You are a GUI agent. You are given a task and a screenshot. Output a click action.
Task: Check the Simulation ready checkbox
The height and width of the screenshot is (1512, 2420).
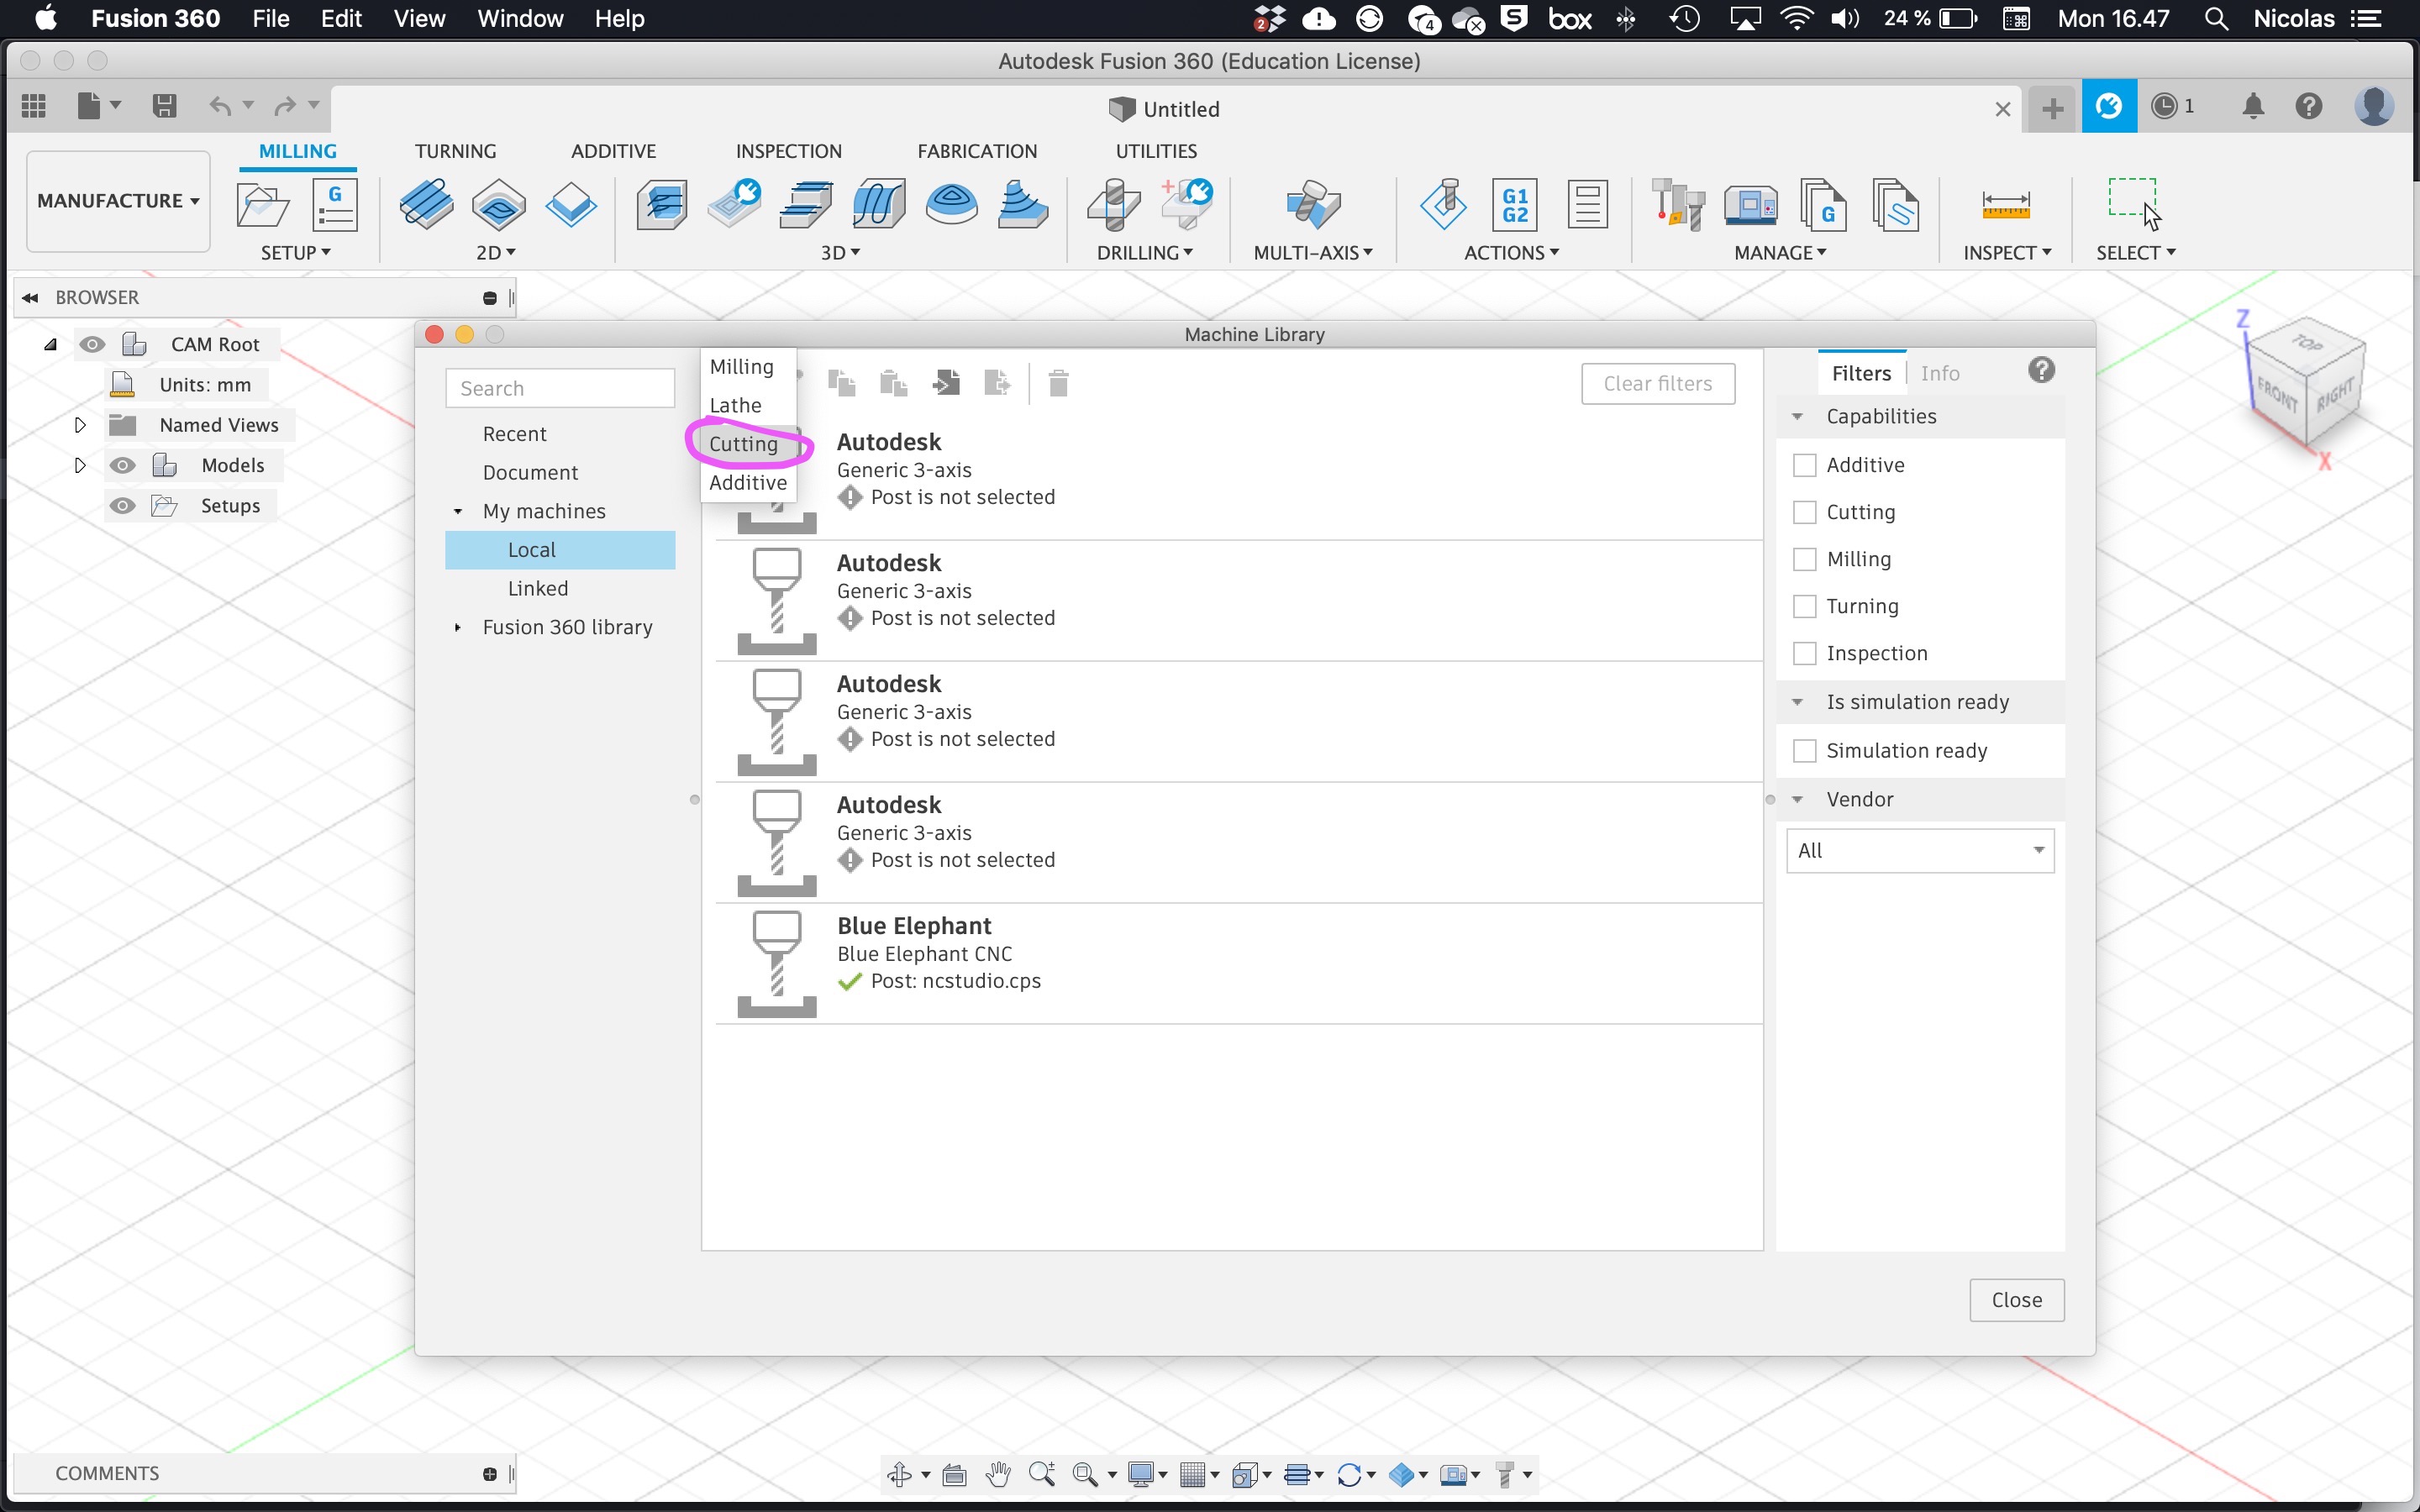coord(1805,751)
